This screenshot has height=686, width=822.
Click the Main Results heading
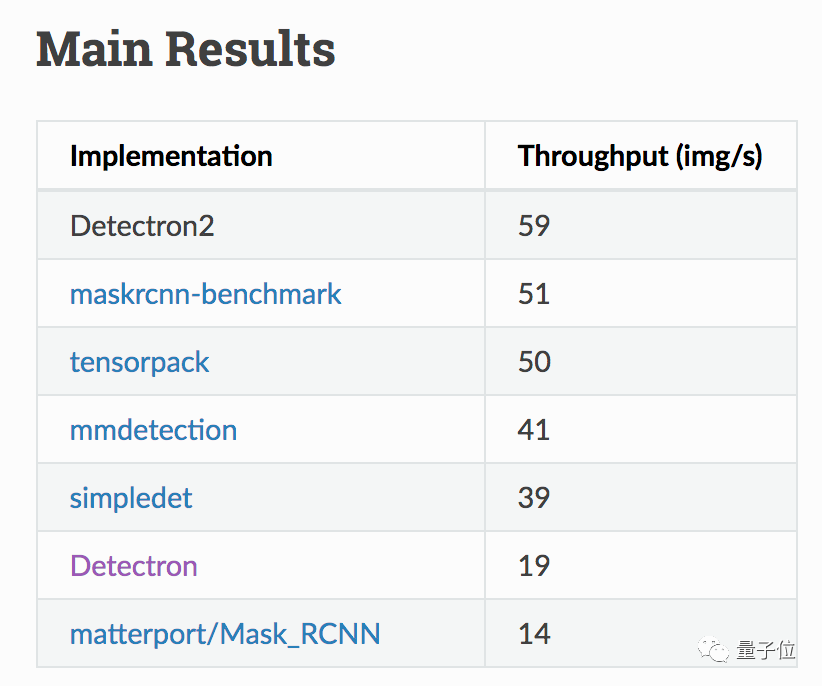point(185,50)
